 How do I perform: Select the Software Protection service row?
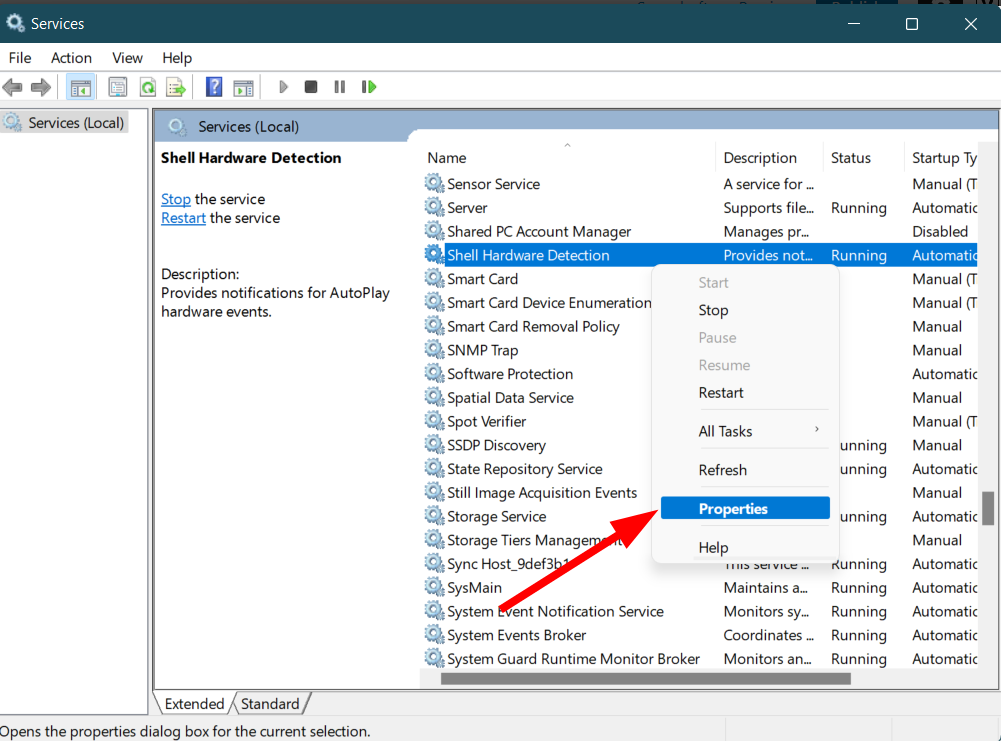pos(510,374)
